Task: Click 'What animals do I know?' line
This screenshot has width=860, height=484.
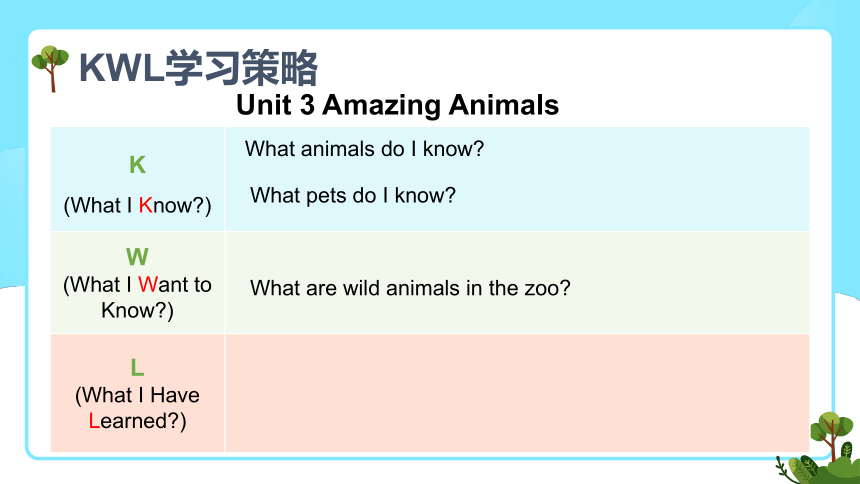Action: coord(364,149)
